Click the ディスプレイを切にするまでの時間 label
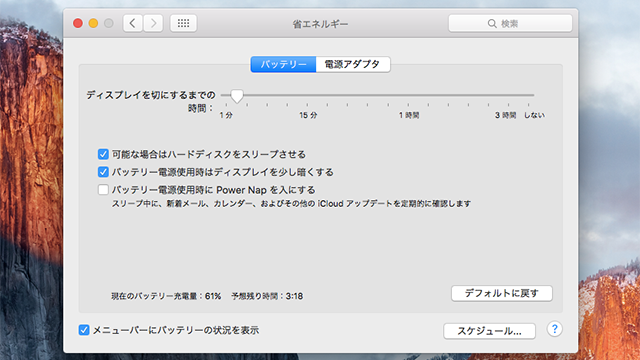Screen dimensions: 640x360 click(x=151, y=101)
